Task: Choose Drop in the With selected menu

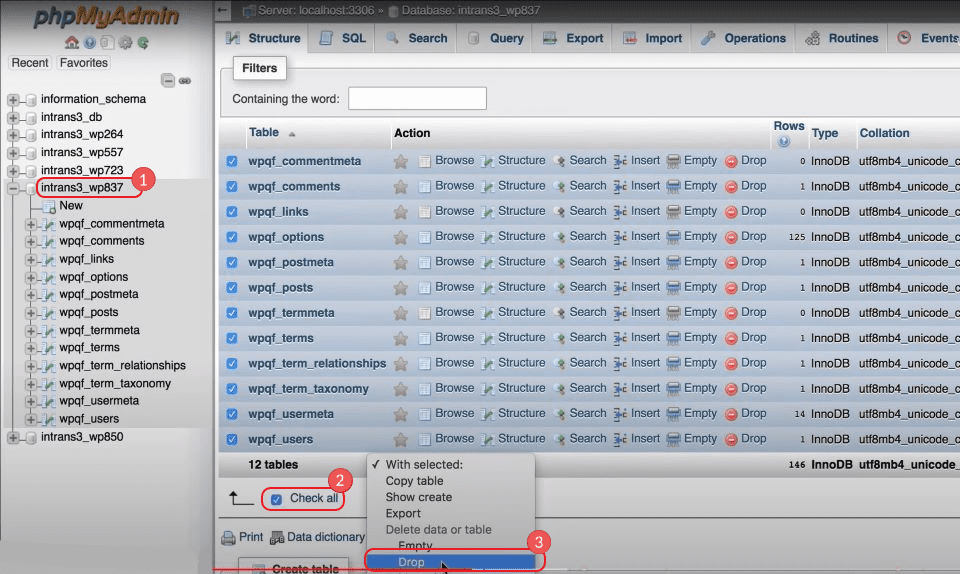Action: click(x=412, y=562)
